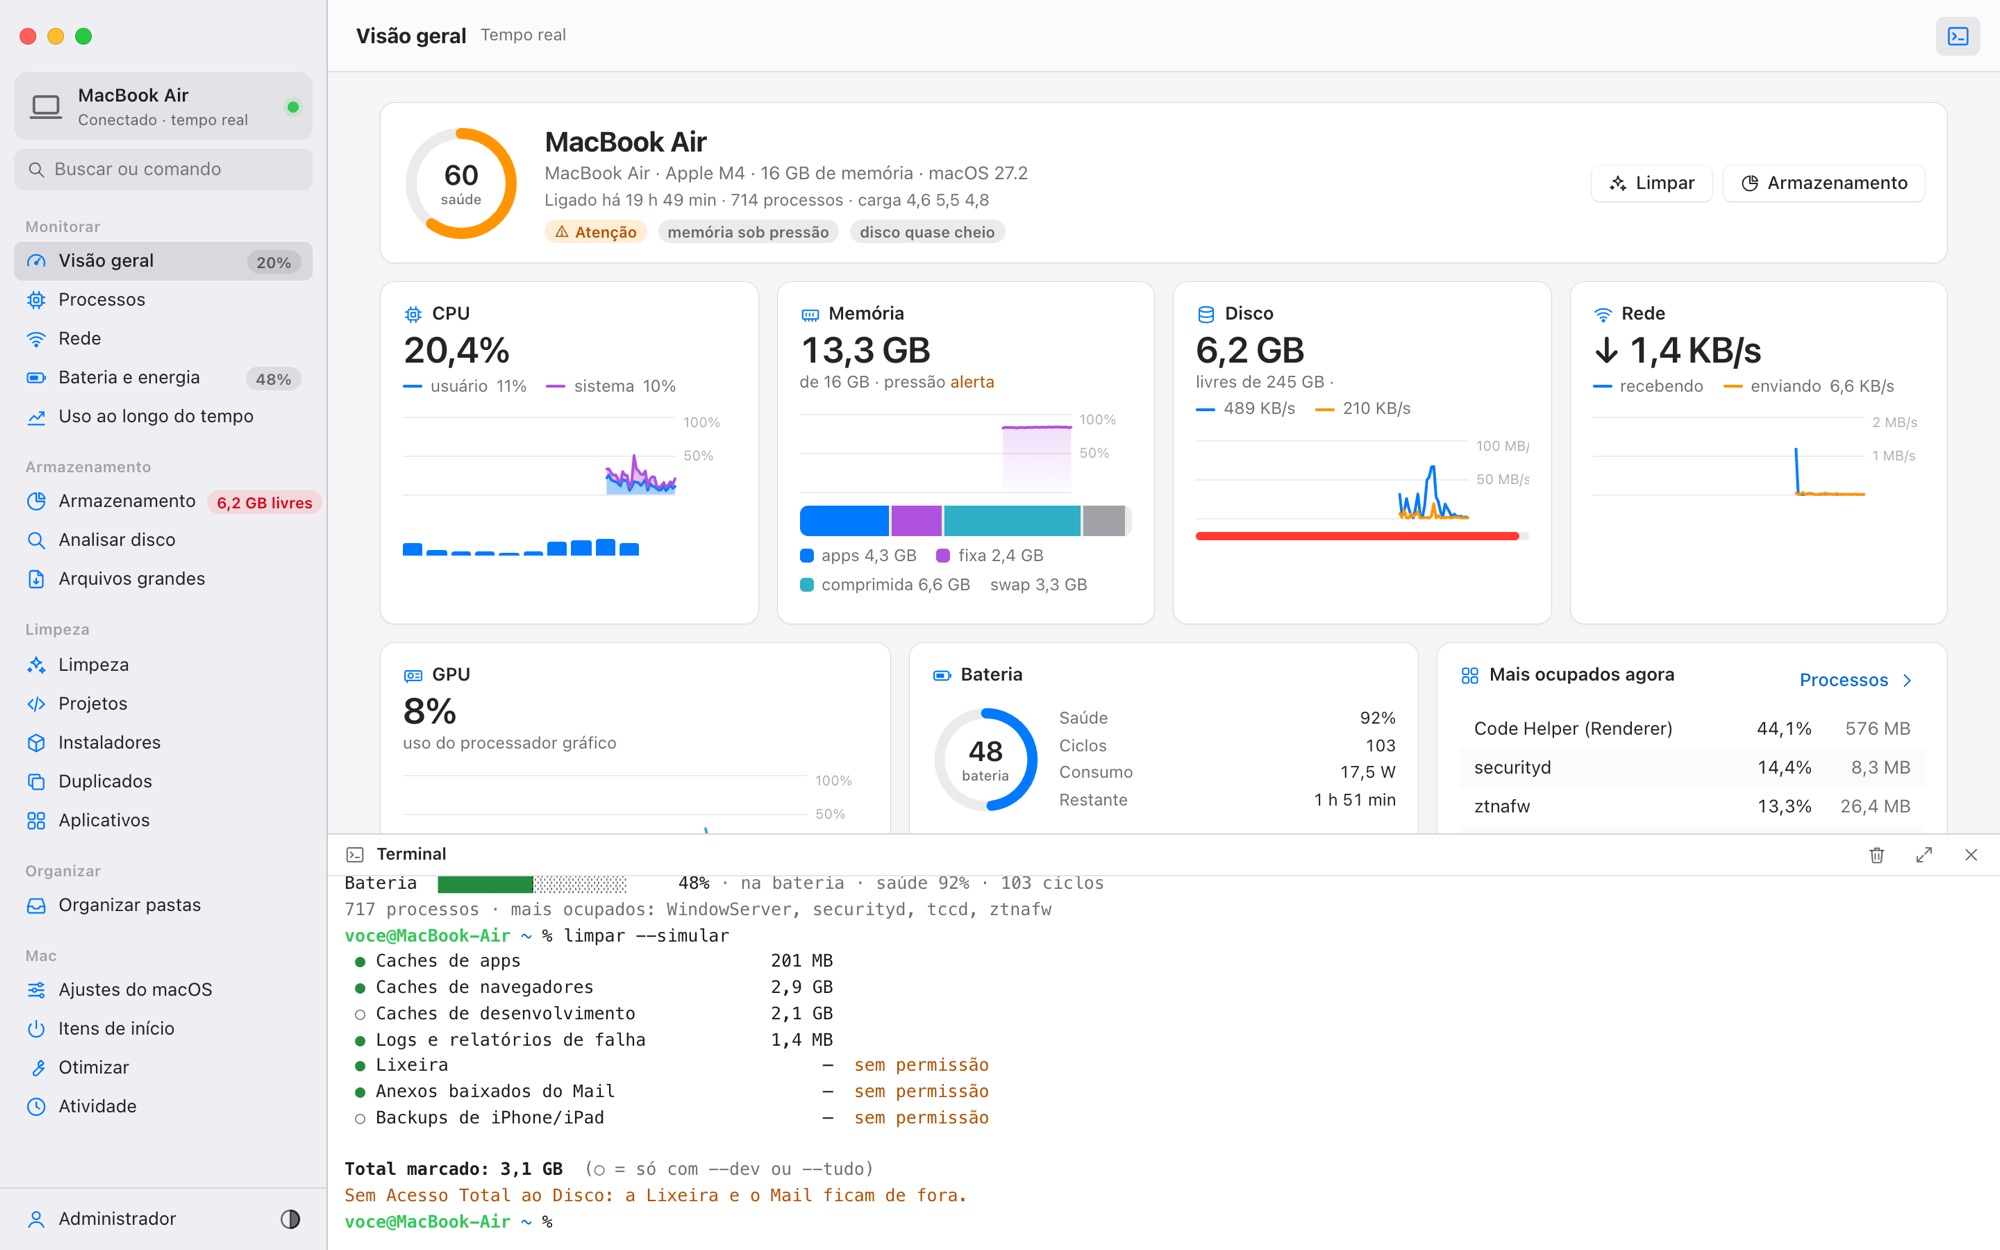Click the Administrador account at bottom
The image size is (2000, 1250).
point(117,1219)
